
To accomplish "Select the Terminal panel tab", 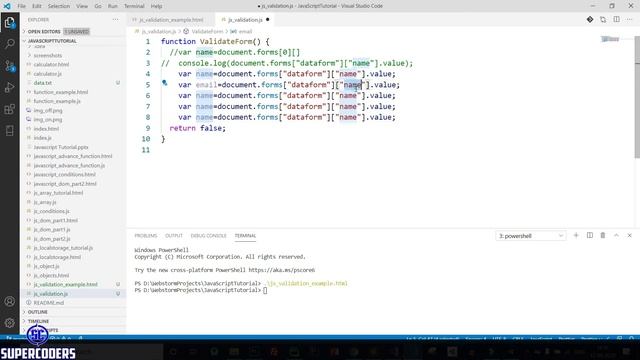I will point(245,236).
